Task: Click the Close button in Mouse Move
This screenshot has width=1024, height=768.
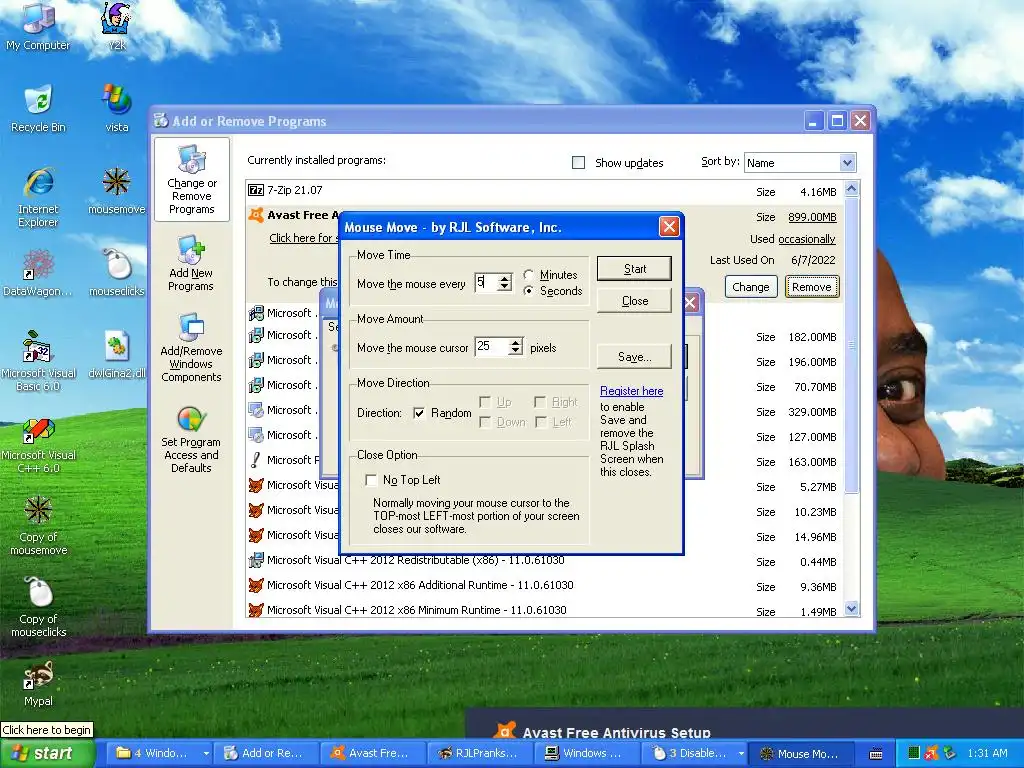Action: click(634, 300)
